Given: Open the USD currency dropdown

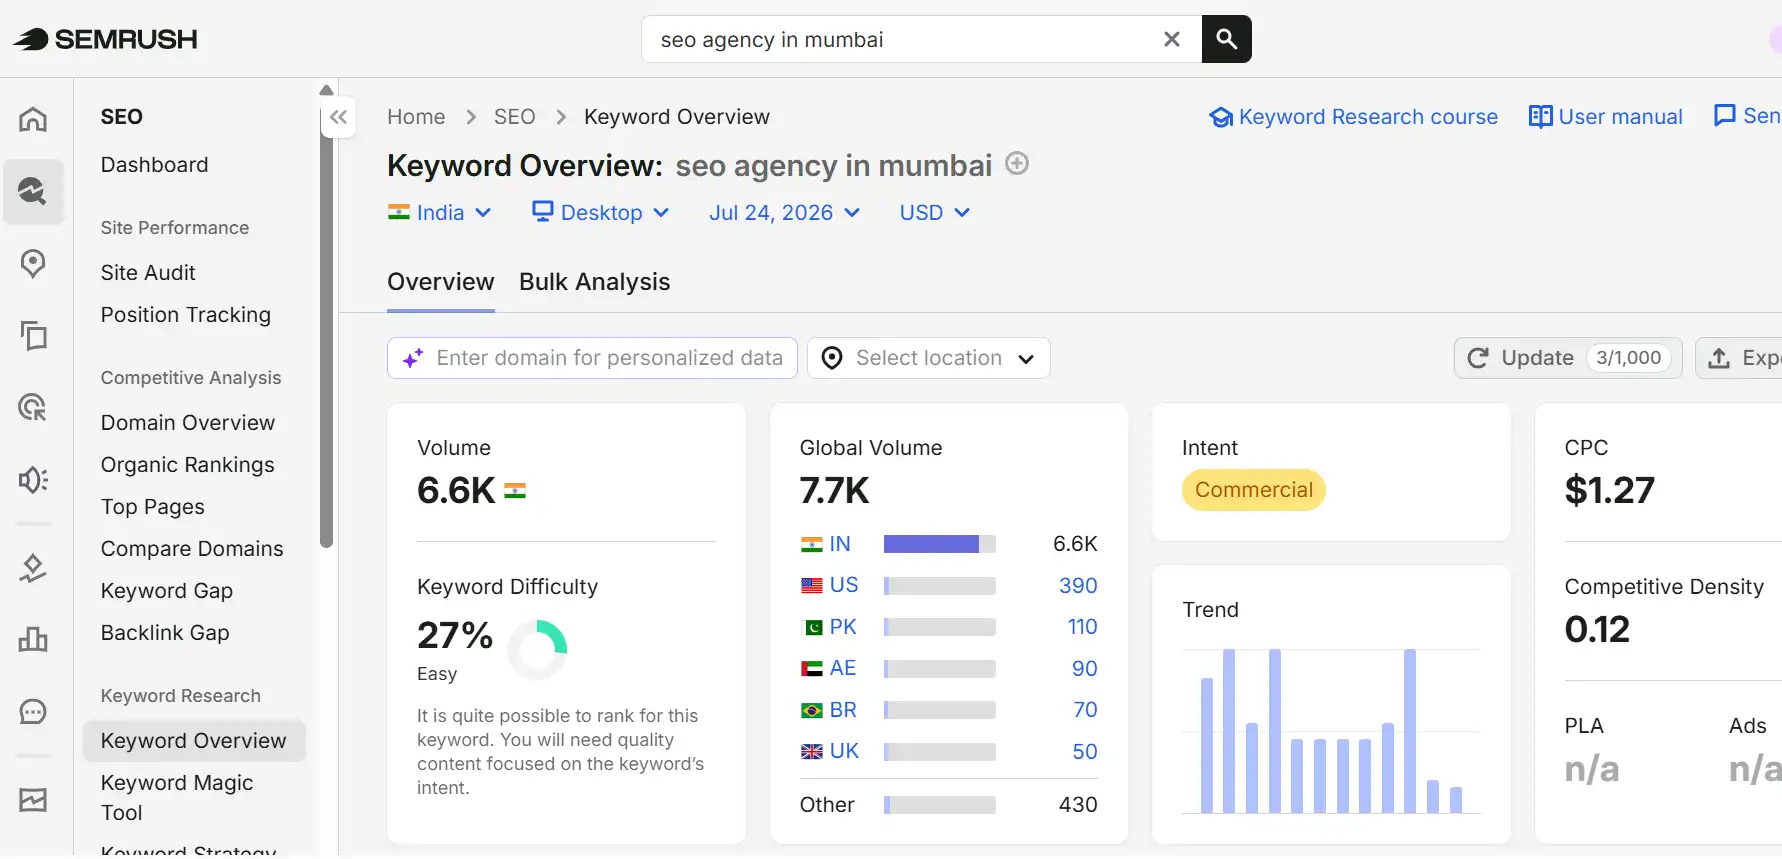Looking at the screenshot, I should pyautogui.click(x=934, y=213).
